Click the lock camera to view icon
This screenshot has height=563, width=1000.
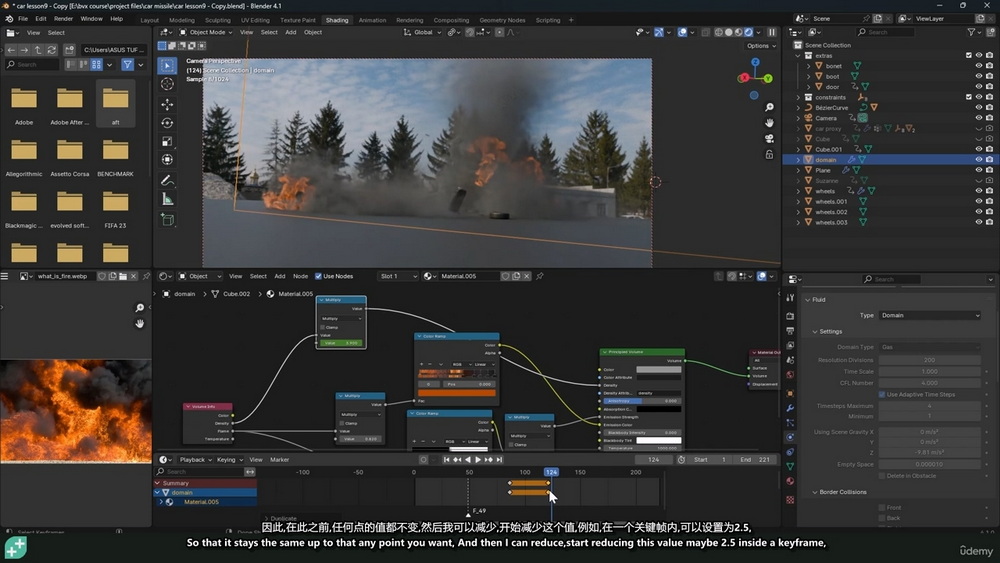coord(769,154)
